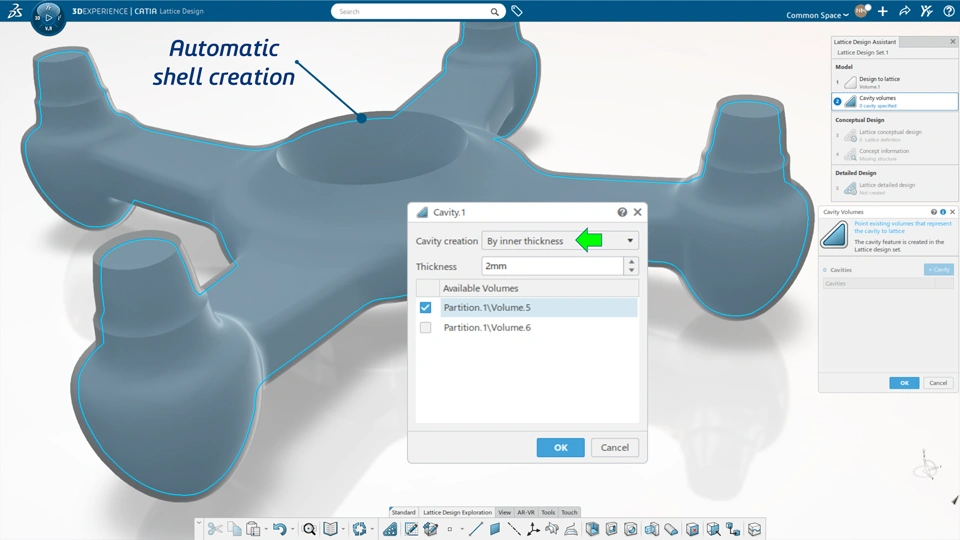Image resolution: width=960 pixels, height=540 pixels.
Task: Click the Share arrow icon in top bar
Action: pos(904,11)
